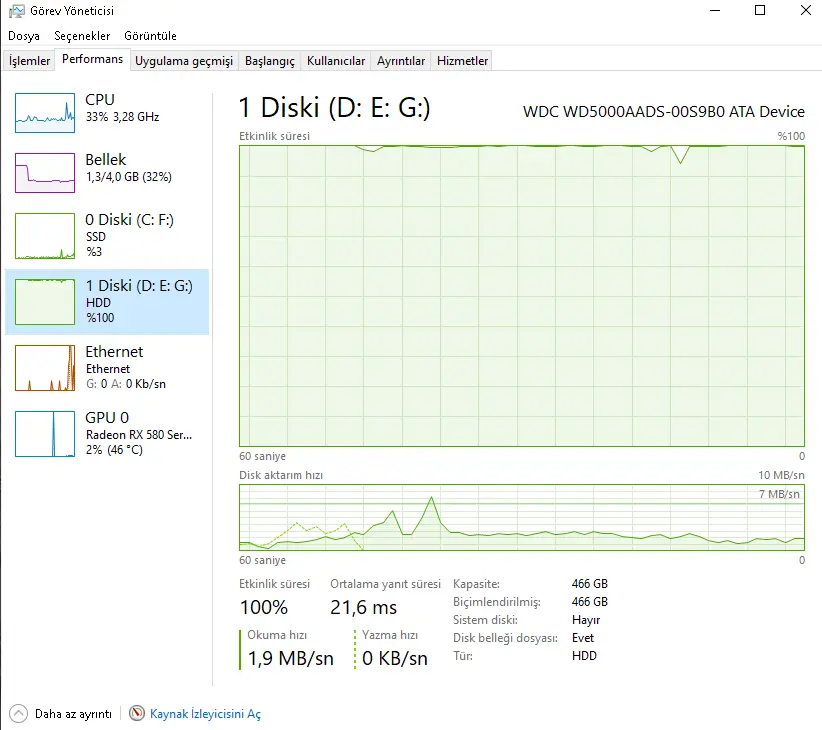Click the Disk aktarım hızı graph
Viewport: 822px width, 730px height.
(x=522, y=517)
